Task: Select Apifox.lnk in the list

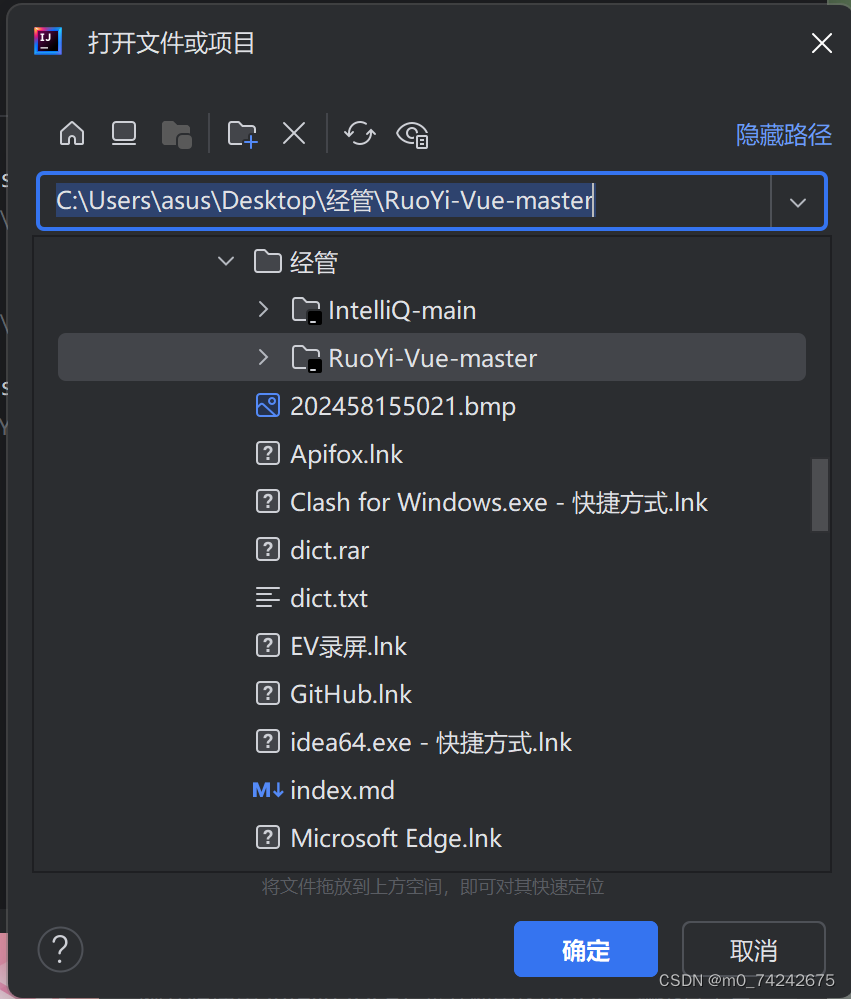Action: coord(432,454)
